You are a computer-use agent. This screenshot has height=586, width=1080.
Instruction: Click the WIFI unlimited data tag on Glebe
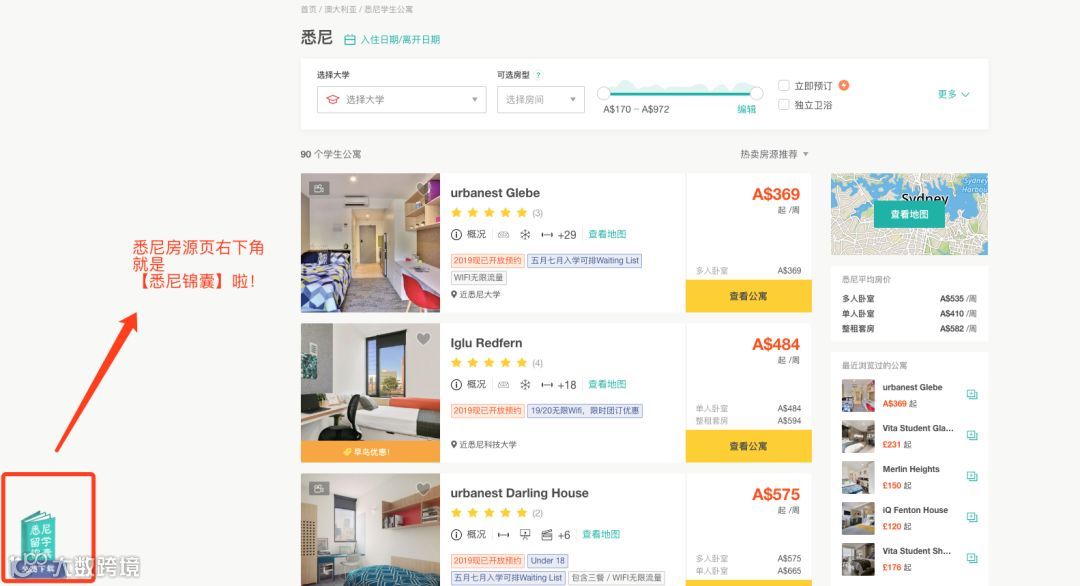tap(479, 278)
